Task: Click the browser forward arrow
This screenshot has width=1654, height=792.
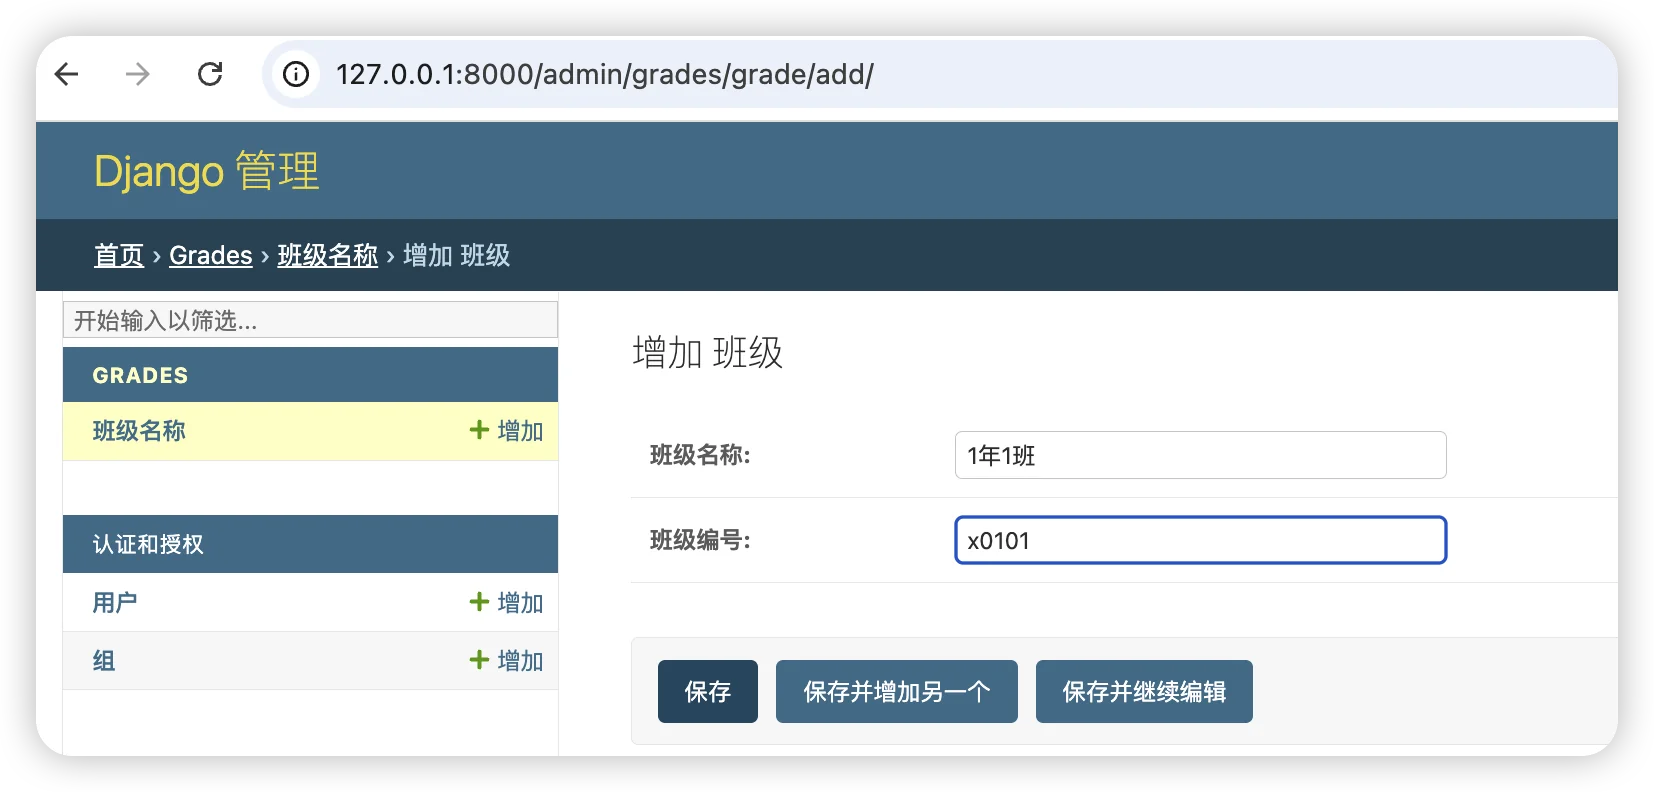Action: click(138, 74)
